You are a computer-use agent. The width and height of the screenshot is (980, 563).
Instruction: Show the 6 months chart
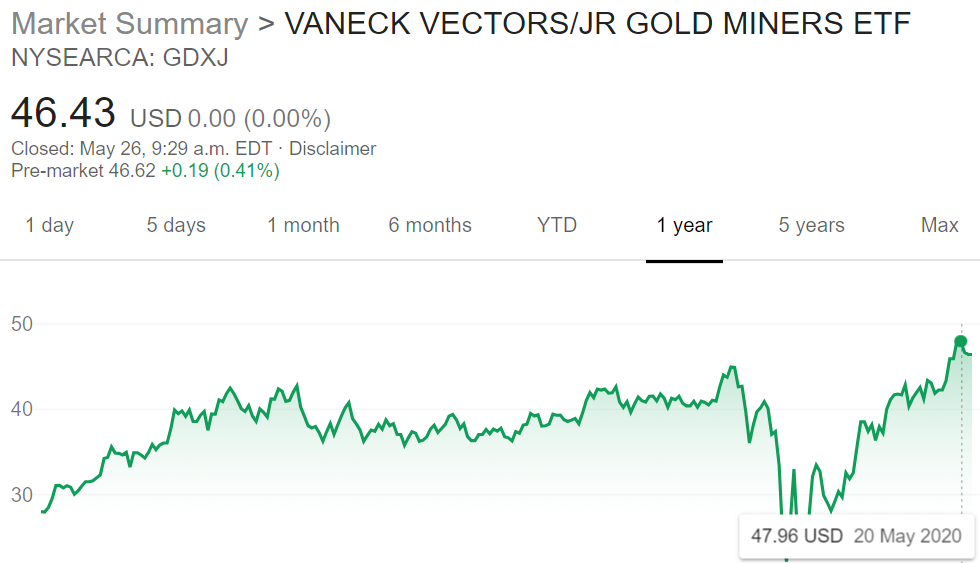click(x=430, y=225)
